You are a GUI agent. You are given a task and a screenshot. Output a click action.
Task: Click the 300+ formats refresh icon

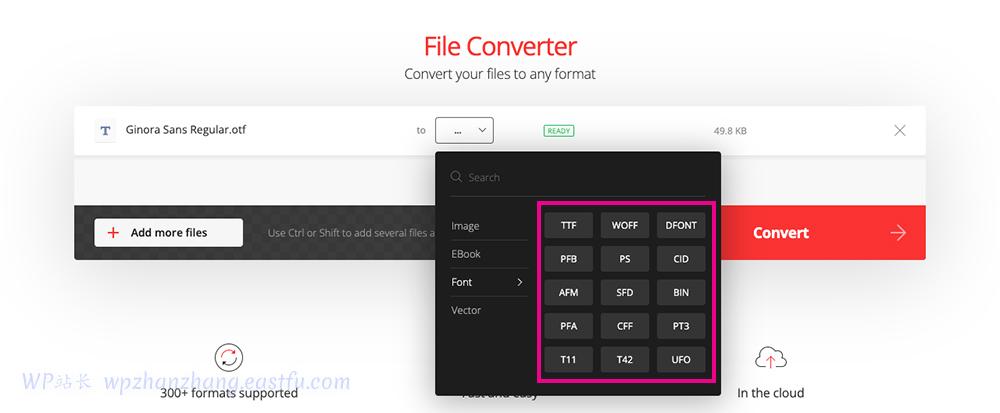point(228,358)
